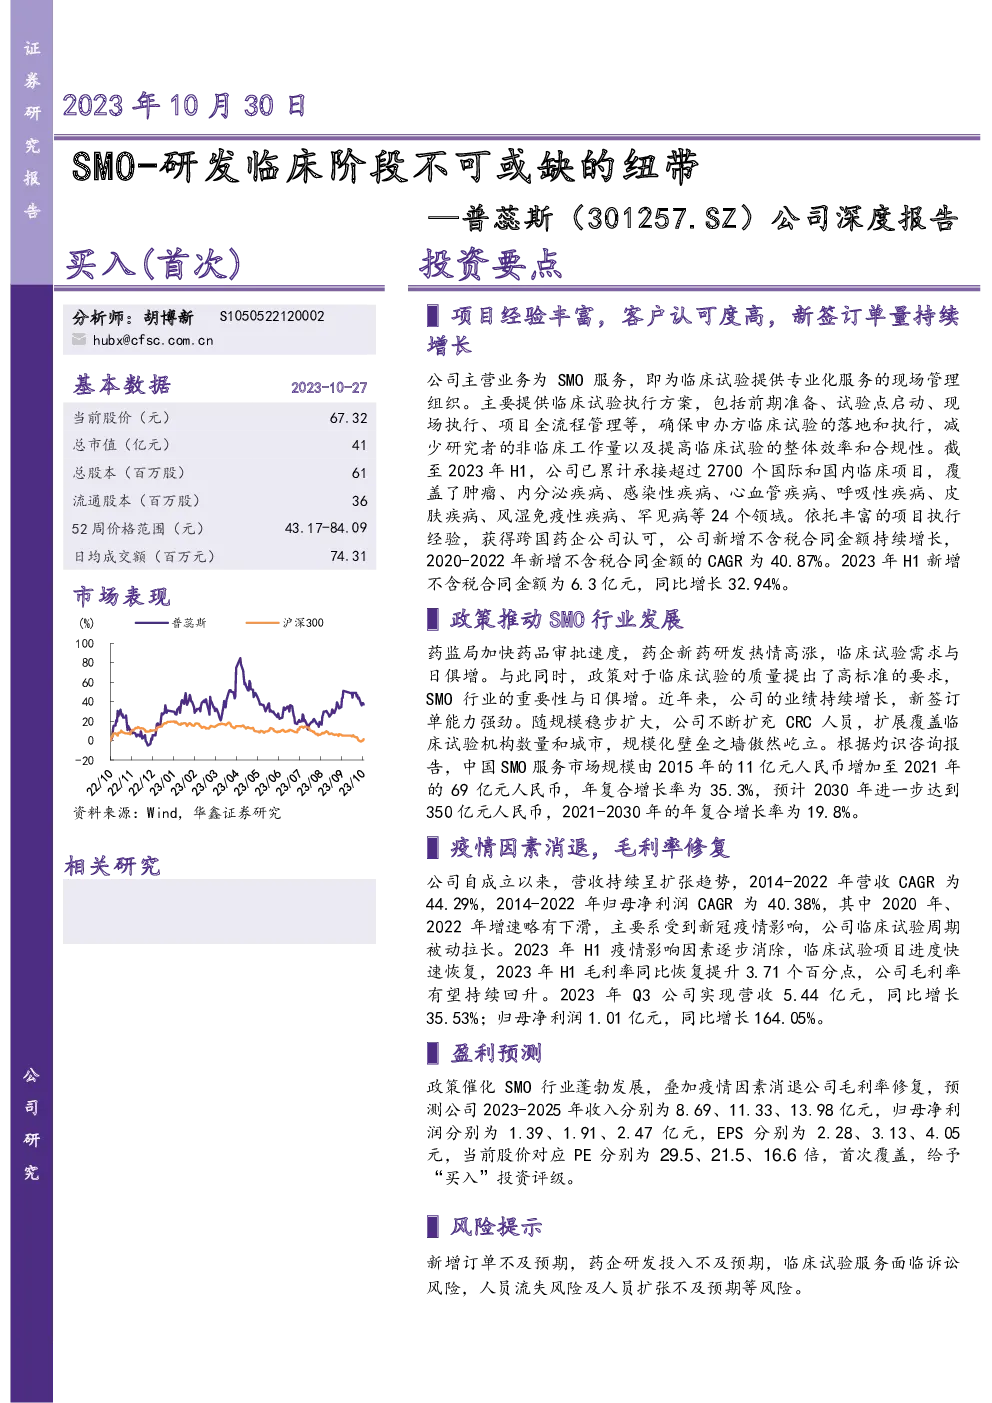Select analyst name 胡博新
The width and height of the screenshot is (992, 1403).
(168, 317)
